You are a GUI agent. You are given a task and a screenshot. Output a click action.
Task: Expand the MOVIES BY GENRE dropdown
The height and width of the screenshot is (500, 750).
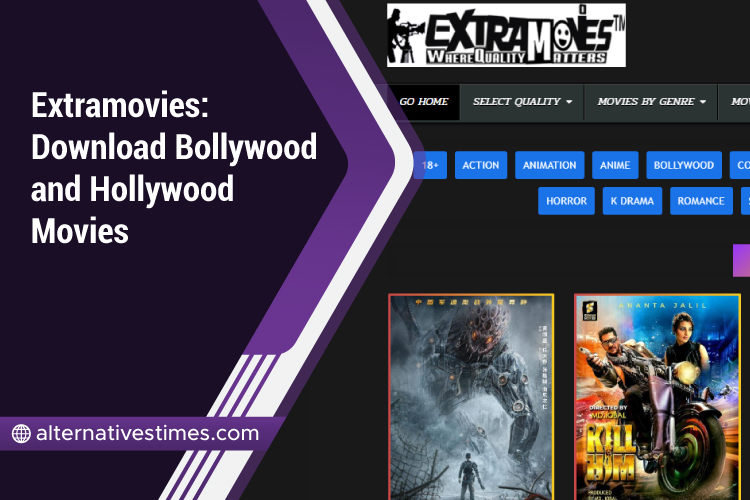(x=651, y=102)
